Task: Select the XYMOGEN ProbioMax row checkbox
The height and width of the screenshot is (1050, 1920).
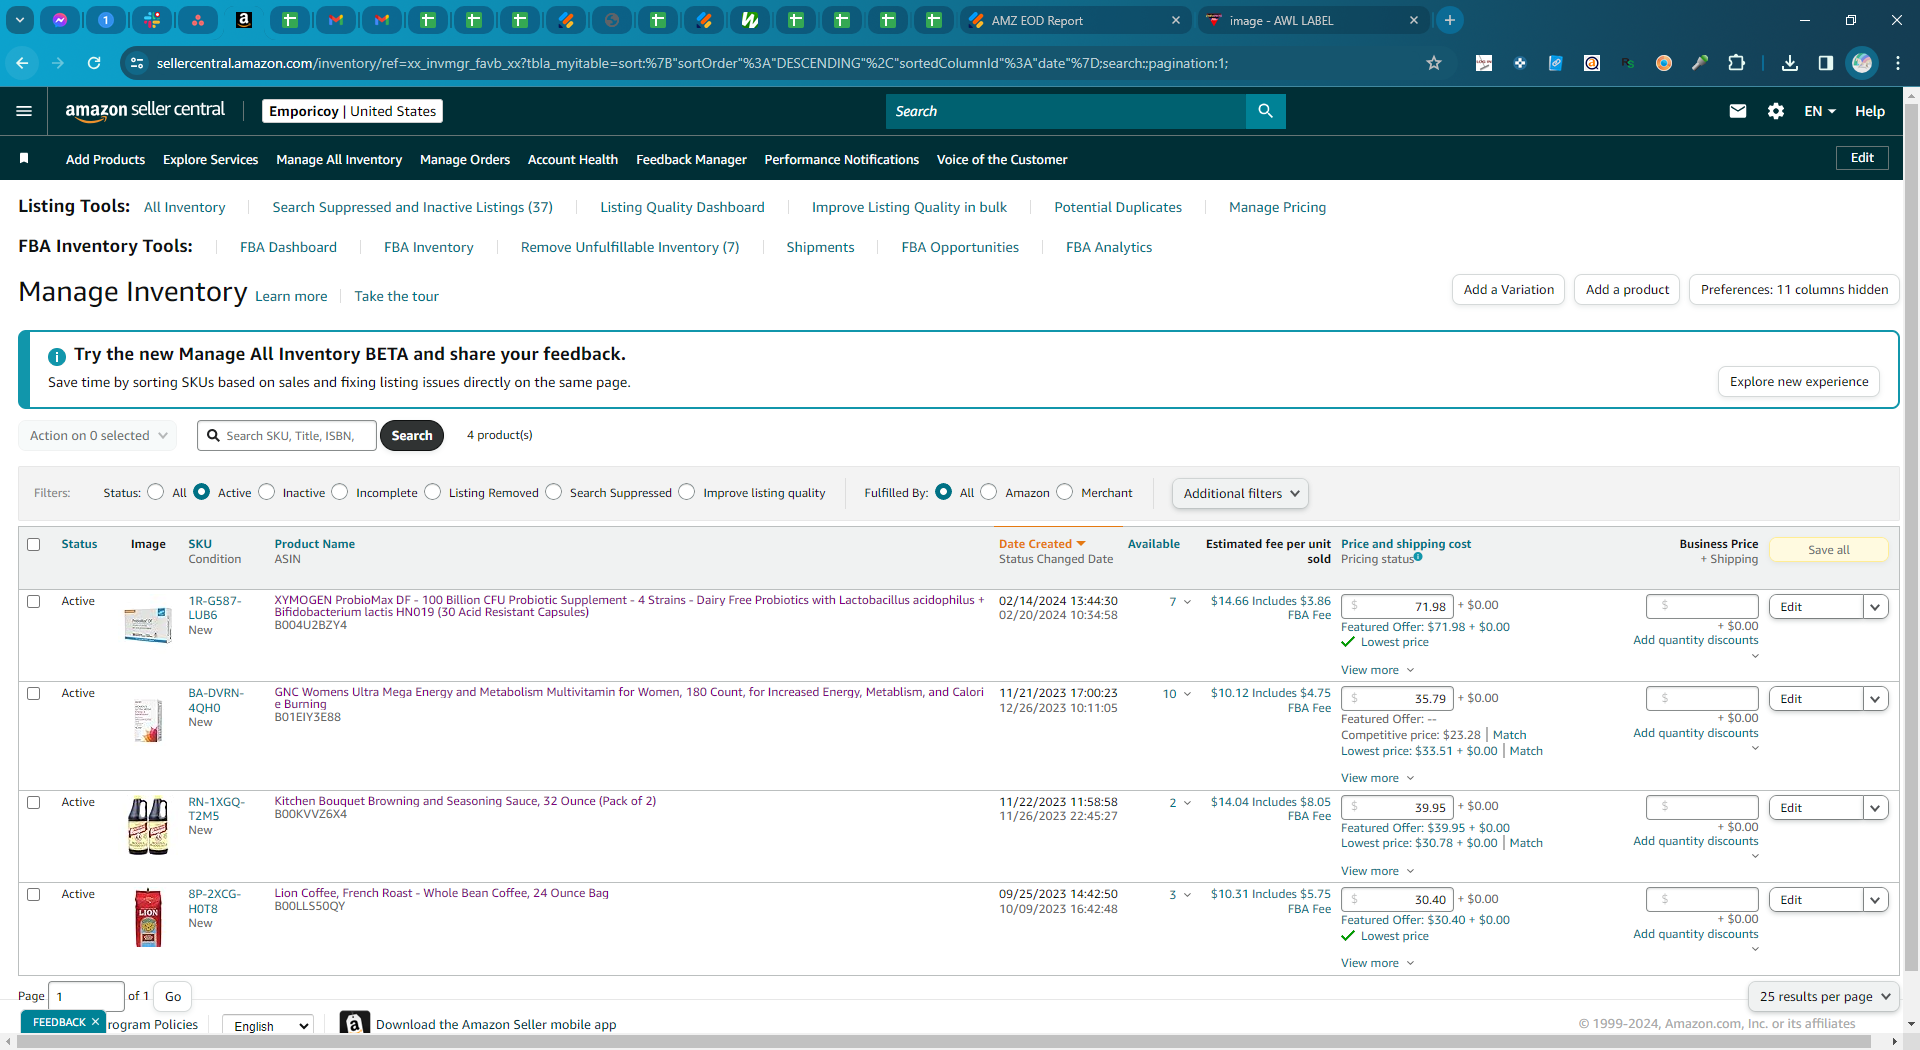Action: coord(34,602)
